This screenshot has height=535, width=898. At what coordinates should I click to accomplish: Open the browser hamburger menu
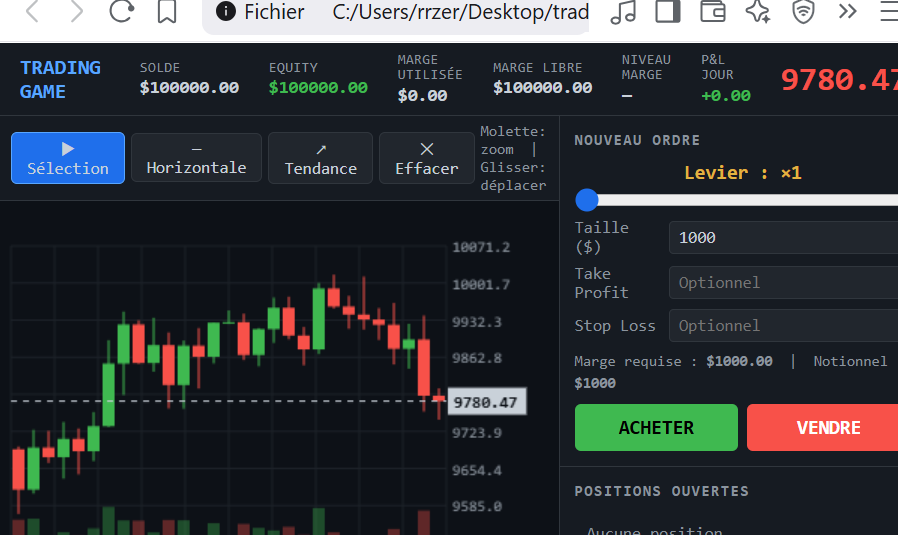(888, 12)
